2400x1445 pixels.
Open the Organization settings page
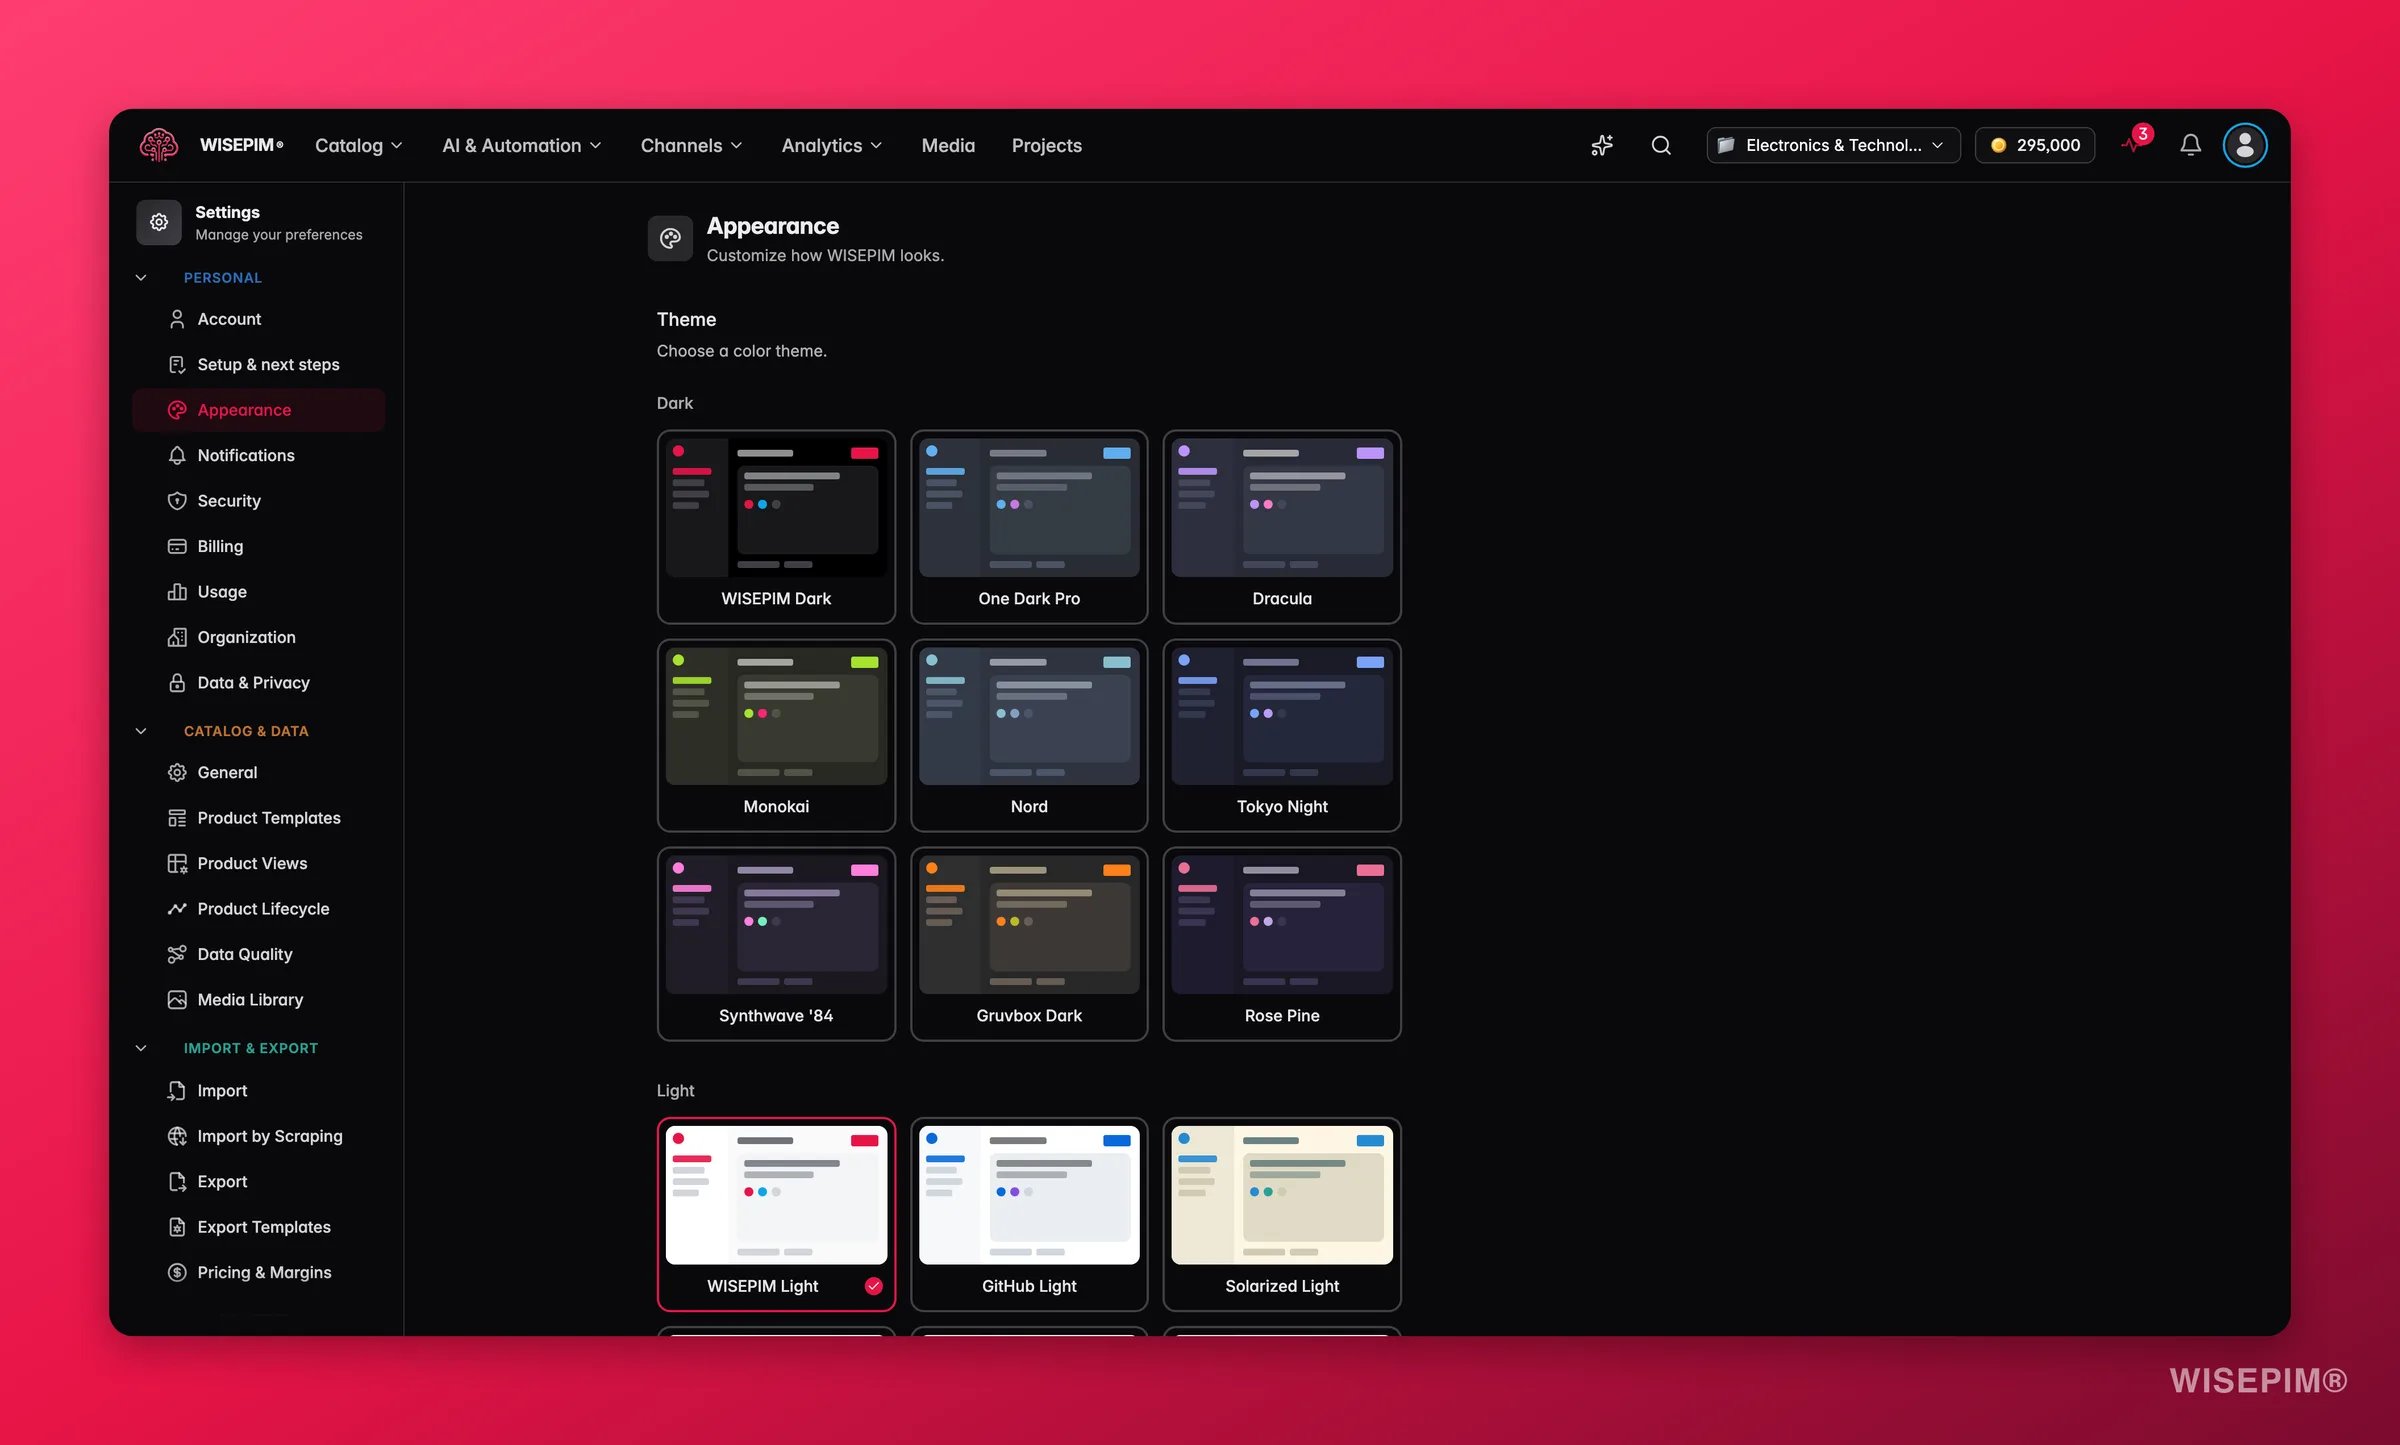(258, 637)
